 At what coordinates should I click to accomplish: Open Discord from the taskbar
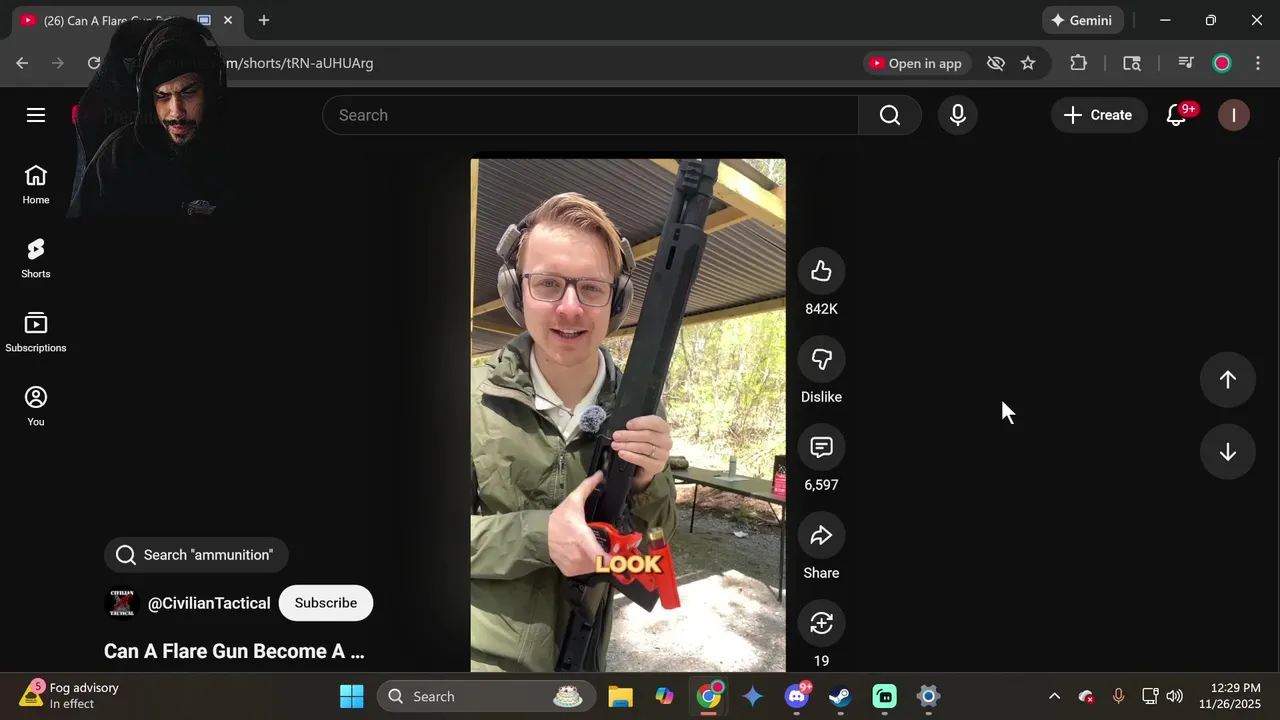tap(797, 696)
